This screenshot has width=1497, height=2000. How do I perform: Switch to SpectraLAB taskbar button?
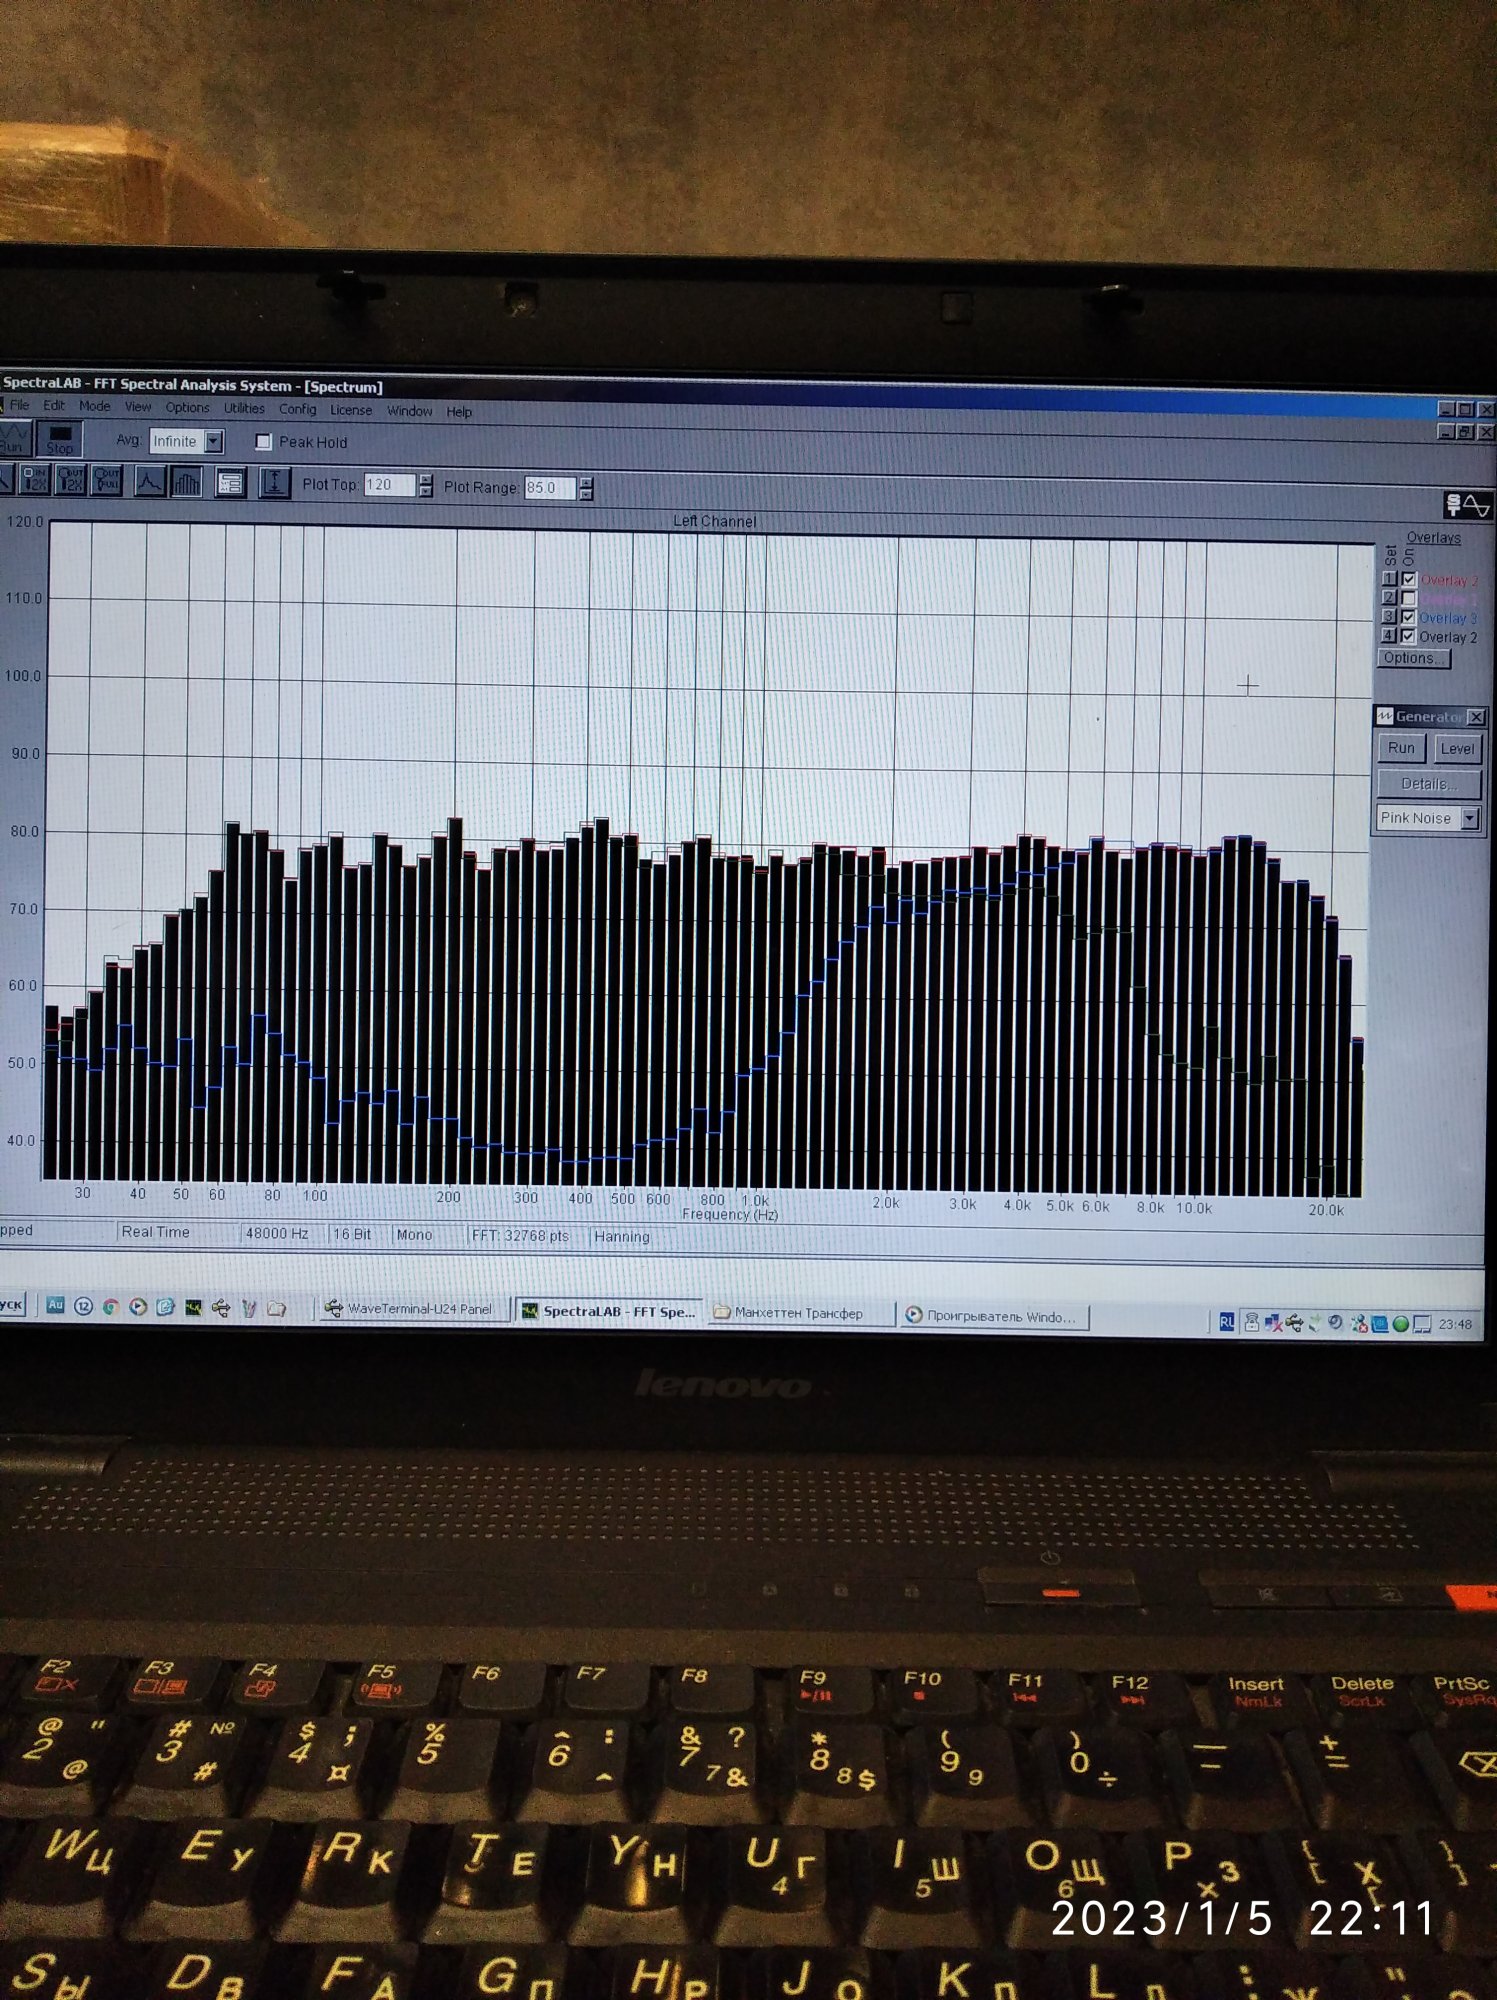[x=611, y=1311]
